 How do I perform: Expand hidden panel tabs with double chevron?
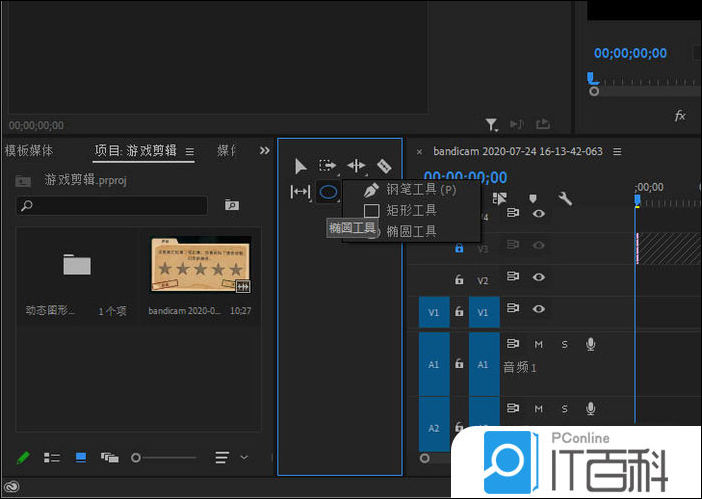click(264, 151)
